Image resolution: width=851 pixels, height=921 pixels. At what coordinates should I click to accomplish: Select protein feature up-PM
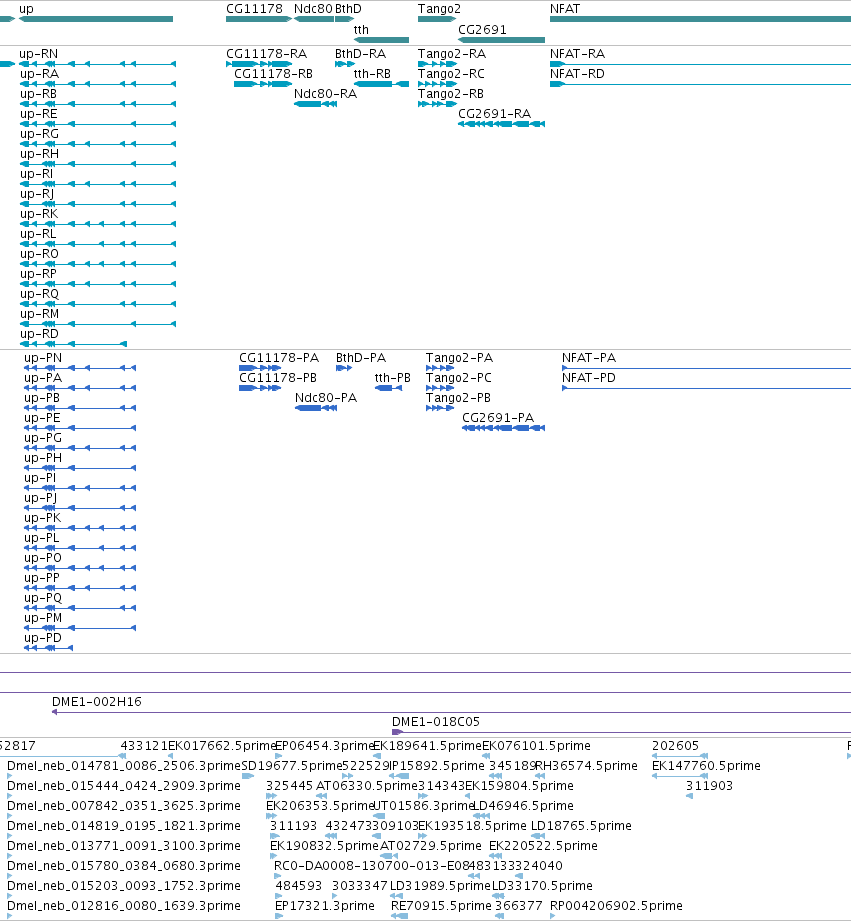80,628
